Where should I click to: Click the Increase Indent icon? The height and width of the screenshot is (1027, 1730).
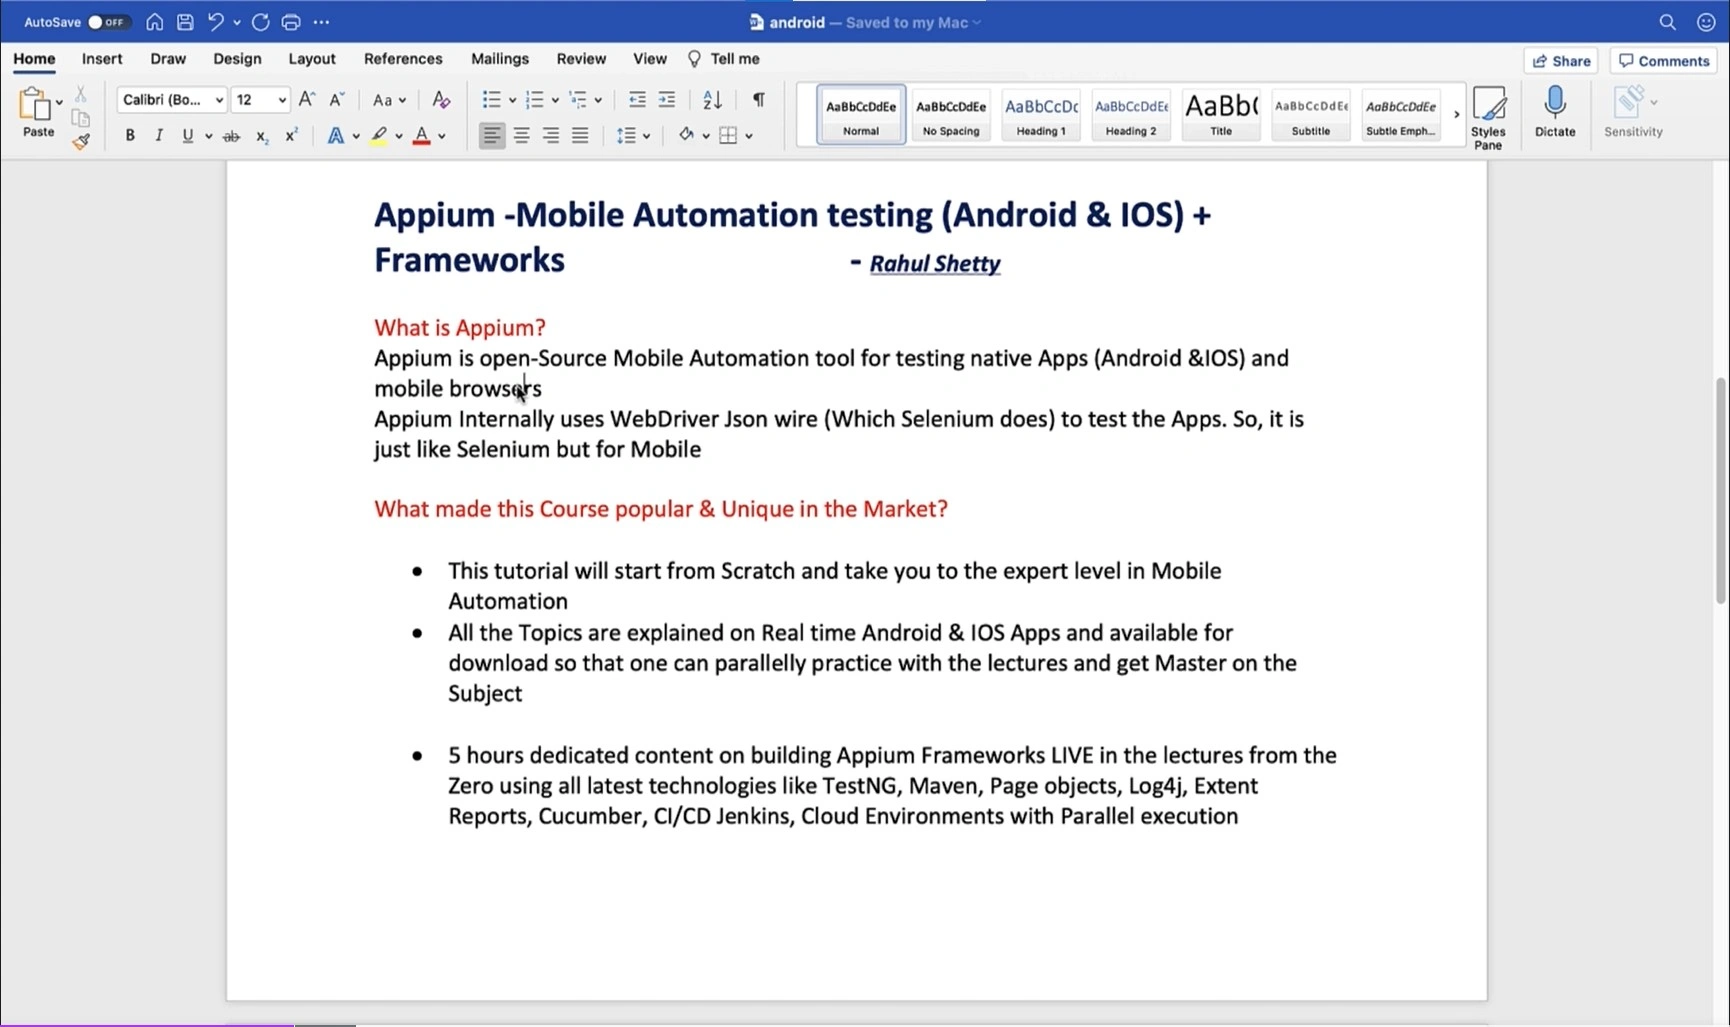tap(667, 100)
